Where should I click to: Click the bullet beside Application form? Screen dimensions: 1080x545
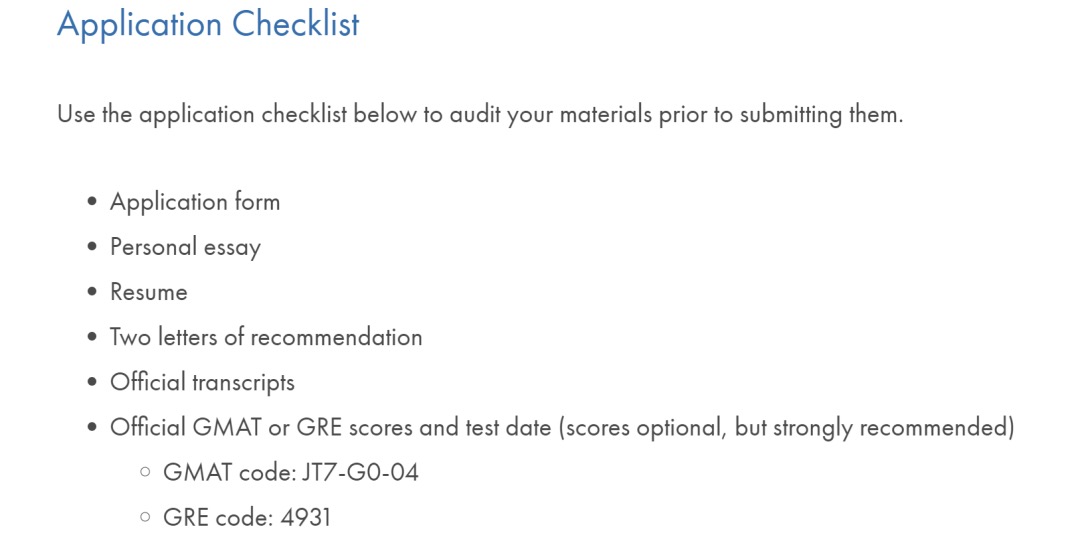coord(92,202)
